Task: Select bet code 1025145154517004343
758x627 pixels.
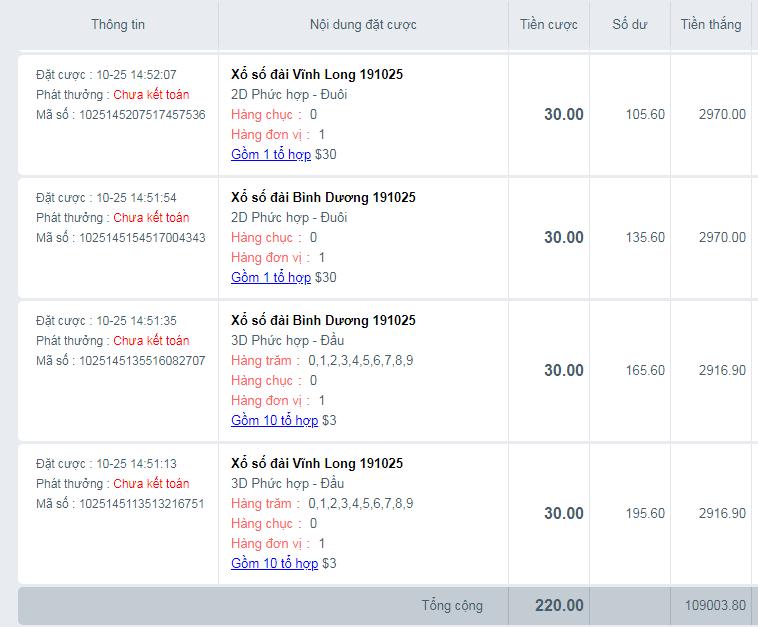Action: click(x=142, y=238)
